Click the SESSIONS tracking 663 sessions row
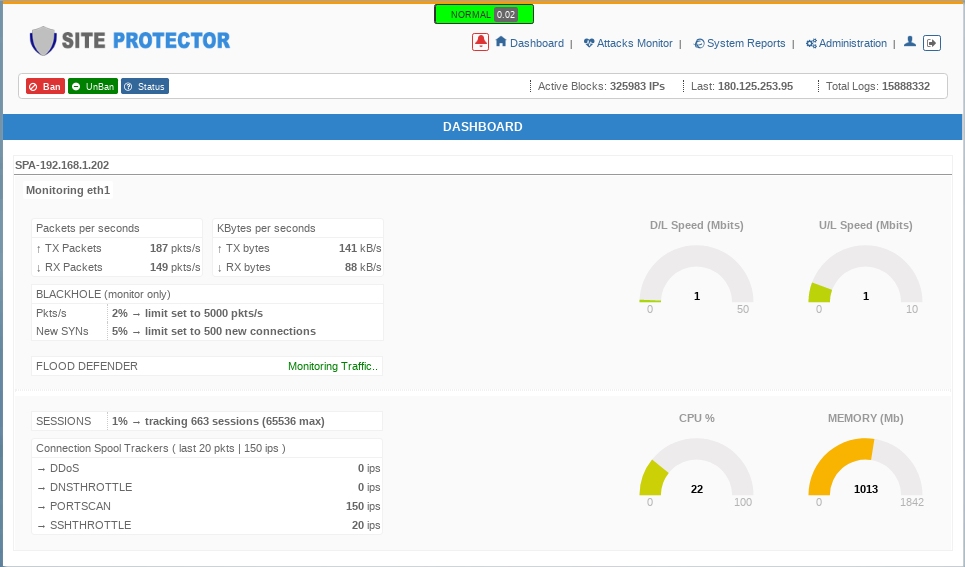The width and height of the screenshot is (965, 567). pyautogui.click(x=207, y=421)
